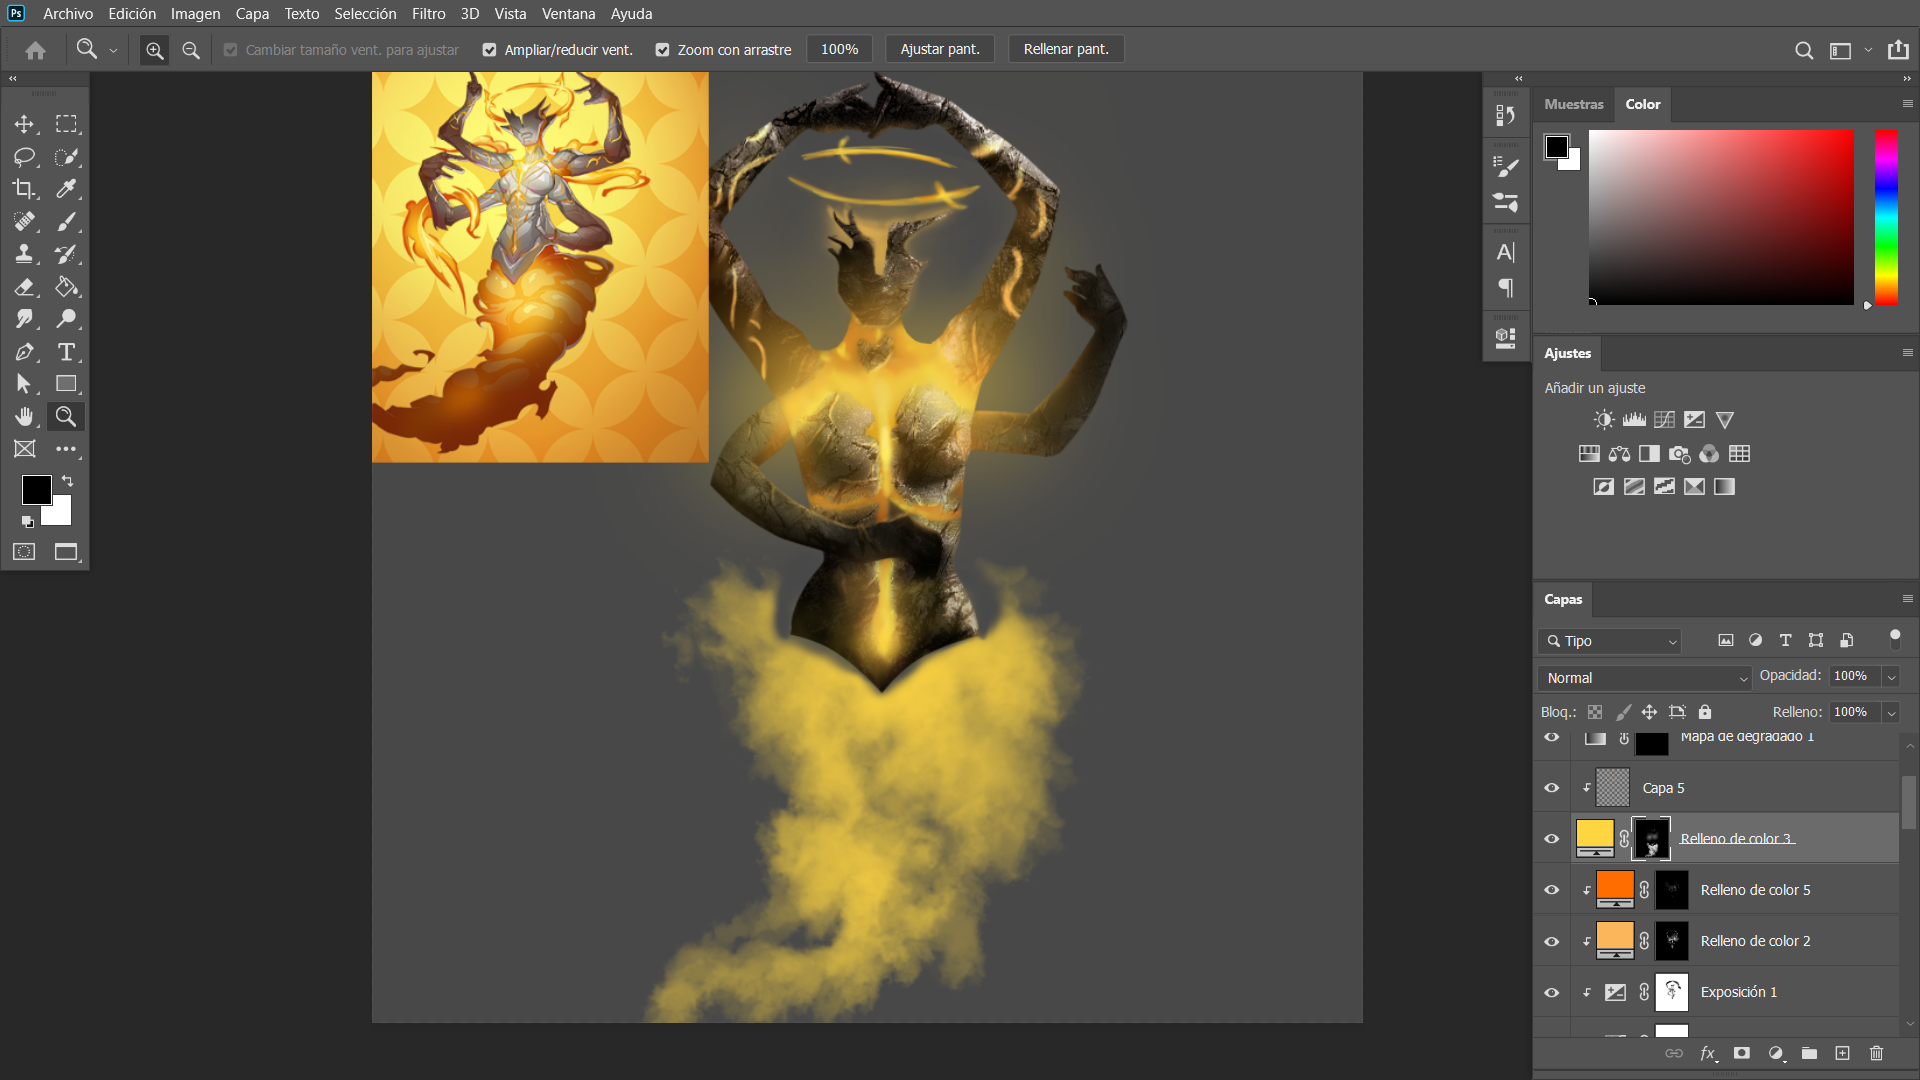The height and width of the screenshot is (1080, 1920).
Task: Click the Ajustar pant. button
Action: (x=940, y=49)
